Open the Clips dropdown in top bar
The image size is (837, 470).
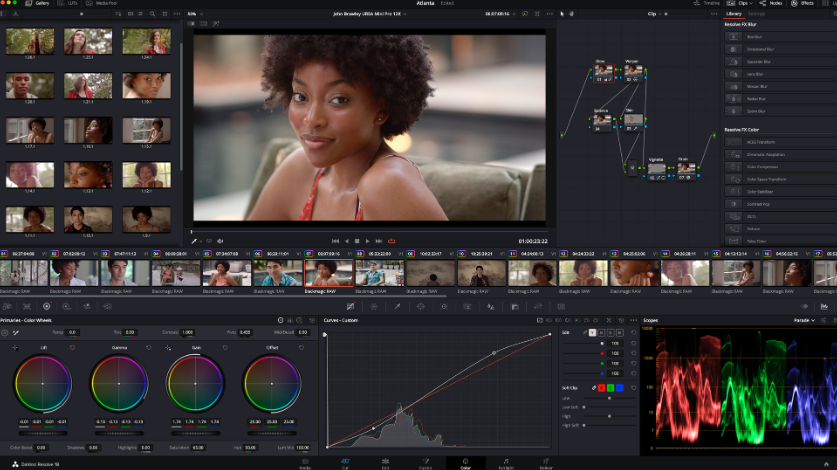(742, 3)
